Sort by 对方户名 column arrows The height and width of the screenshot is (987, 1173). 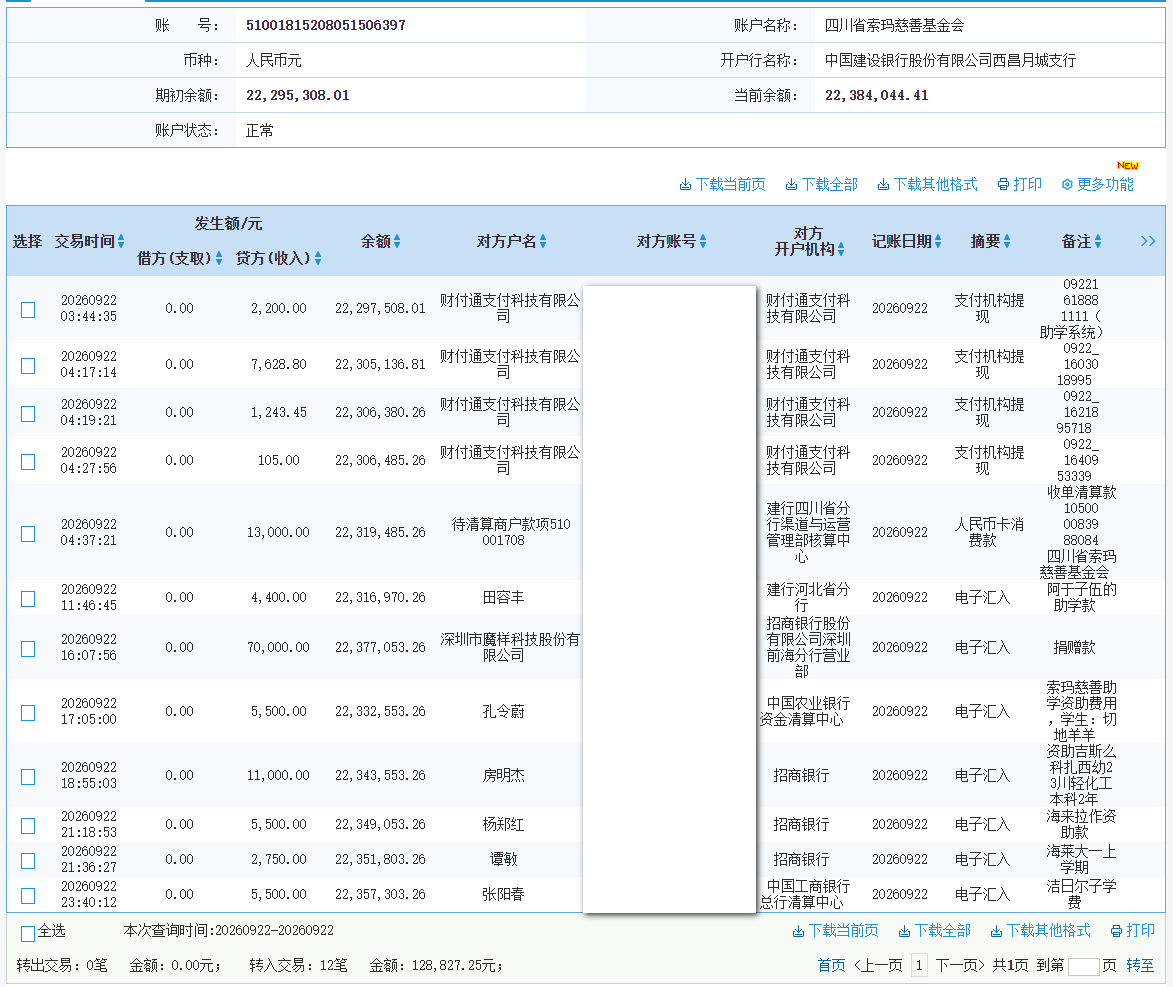(543, 242)
